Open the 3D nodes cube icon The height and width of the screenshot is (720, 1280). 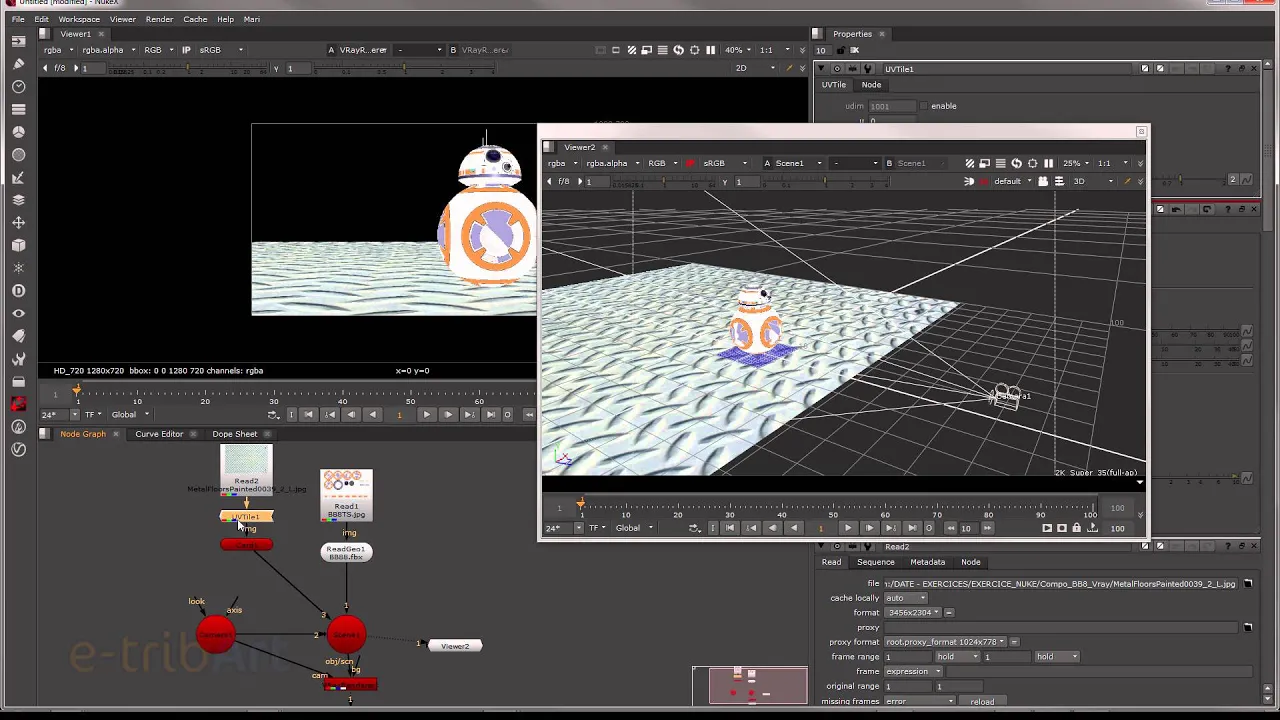tap(18, 245)
